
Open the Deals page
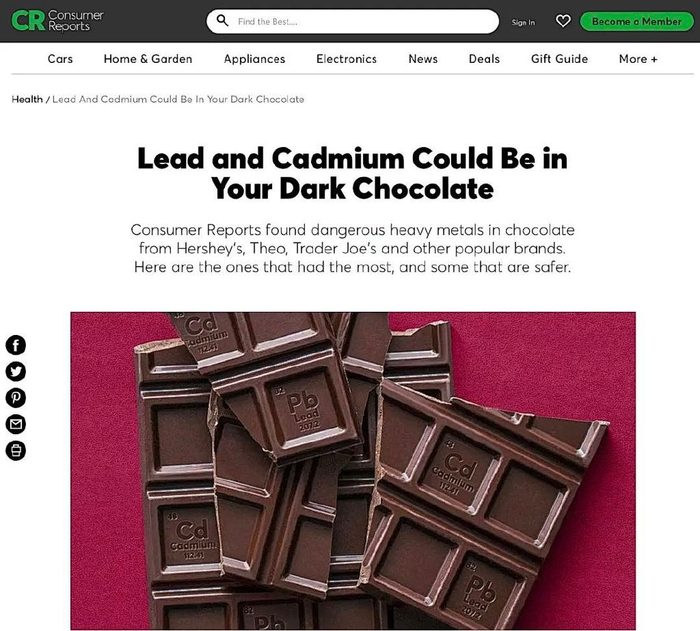[x=484, y=59]
